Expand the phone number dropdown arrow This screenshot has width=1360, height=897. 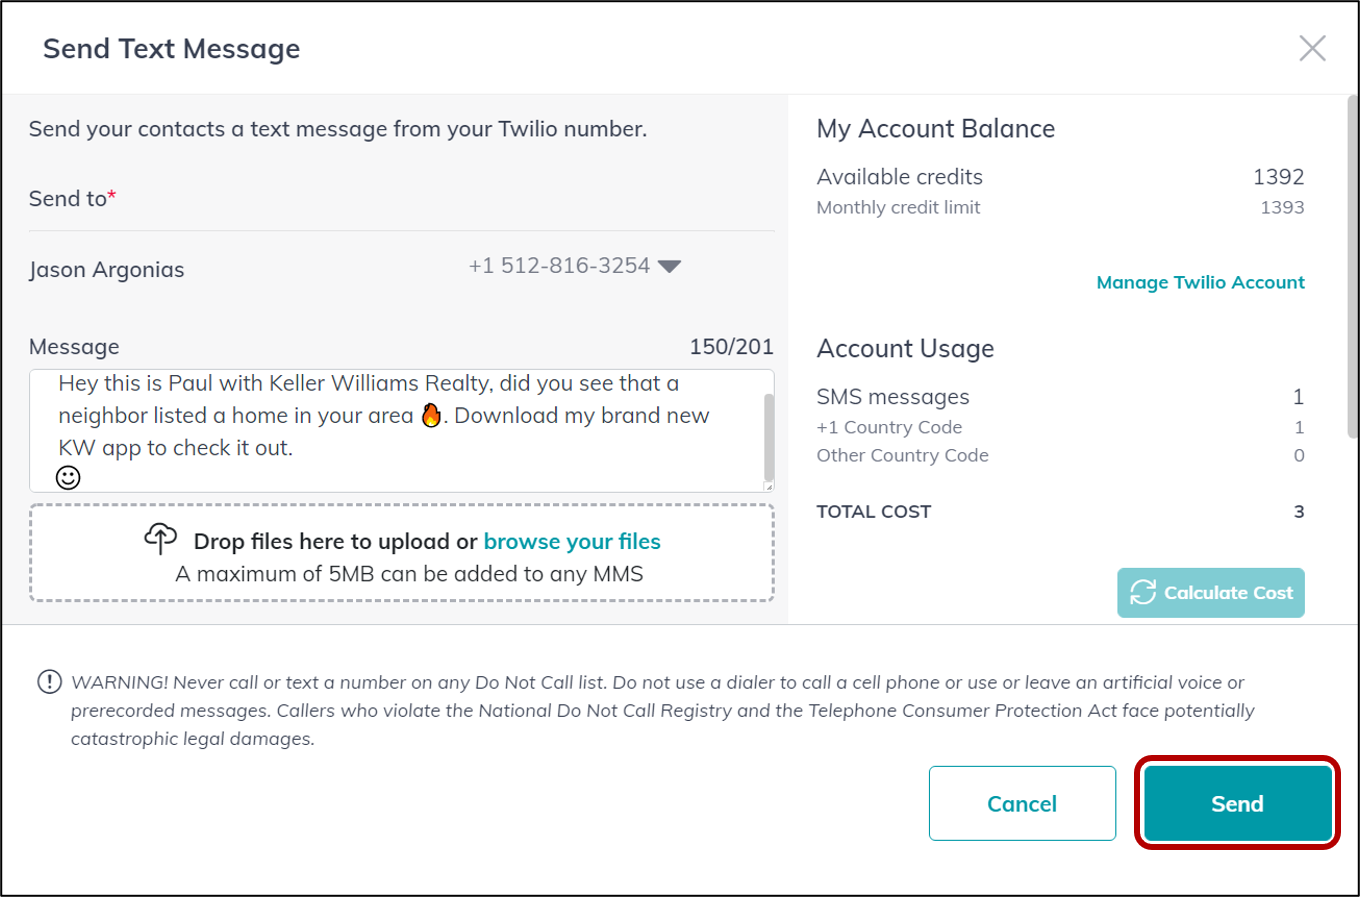[670, 266]
